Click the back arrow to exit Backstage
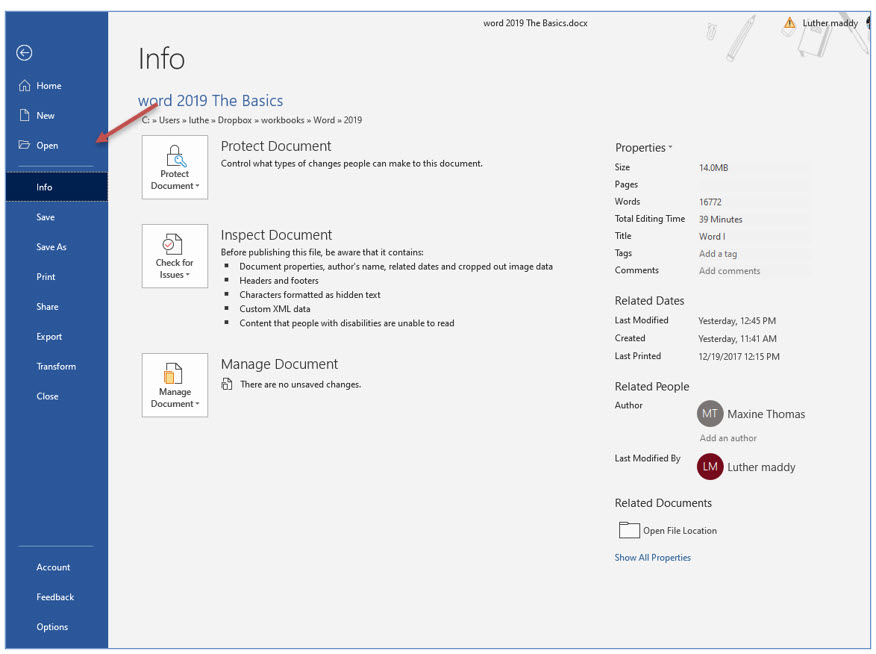876x654 pixels. (24, 52)
